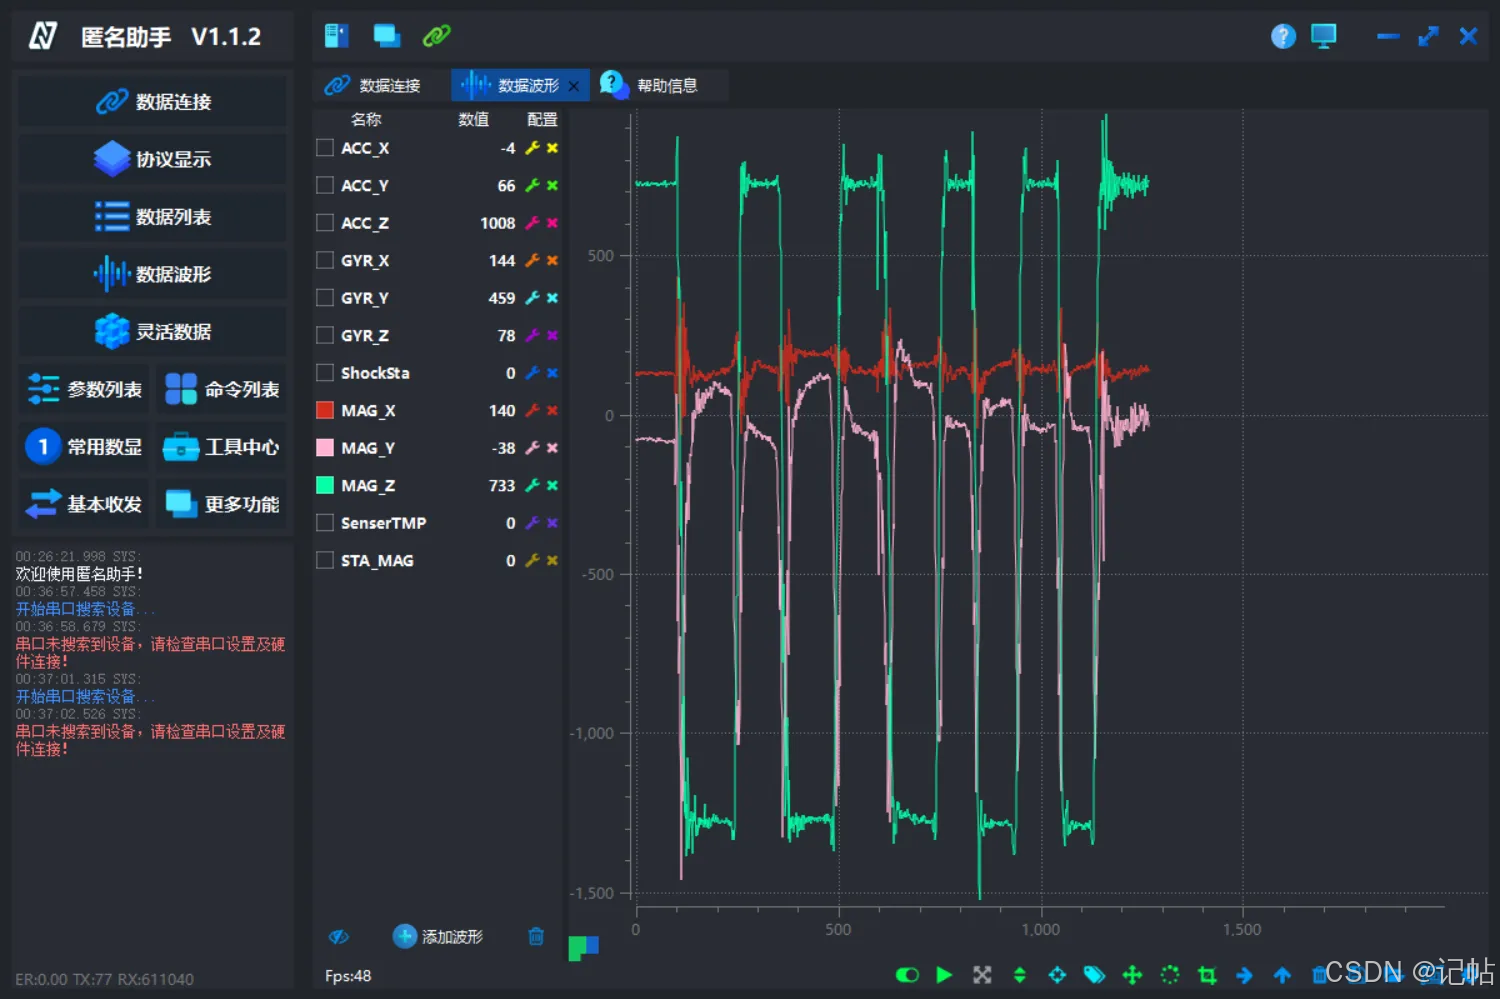
Task: Switch to the 数据连接 tab
Action: pos(373,85)
